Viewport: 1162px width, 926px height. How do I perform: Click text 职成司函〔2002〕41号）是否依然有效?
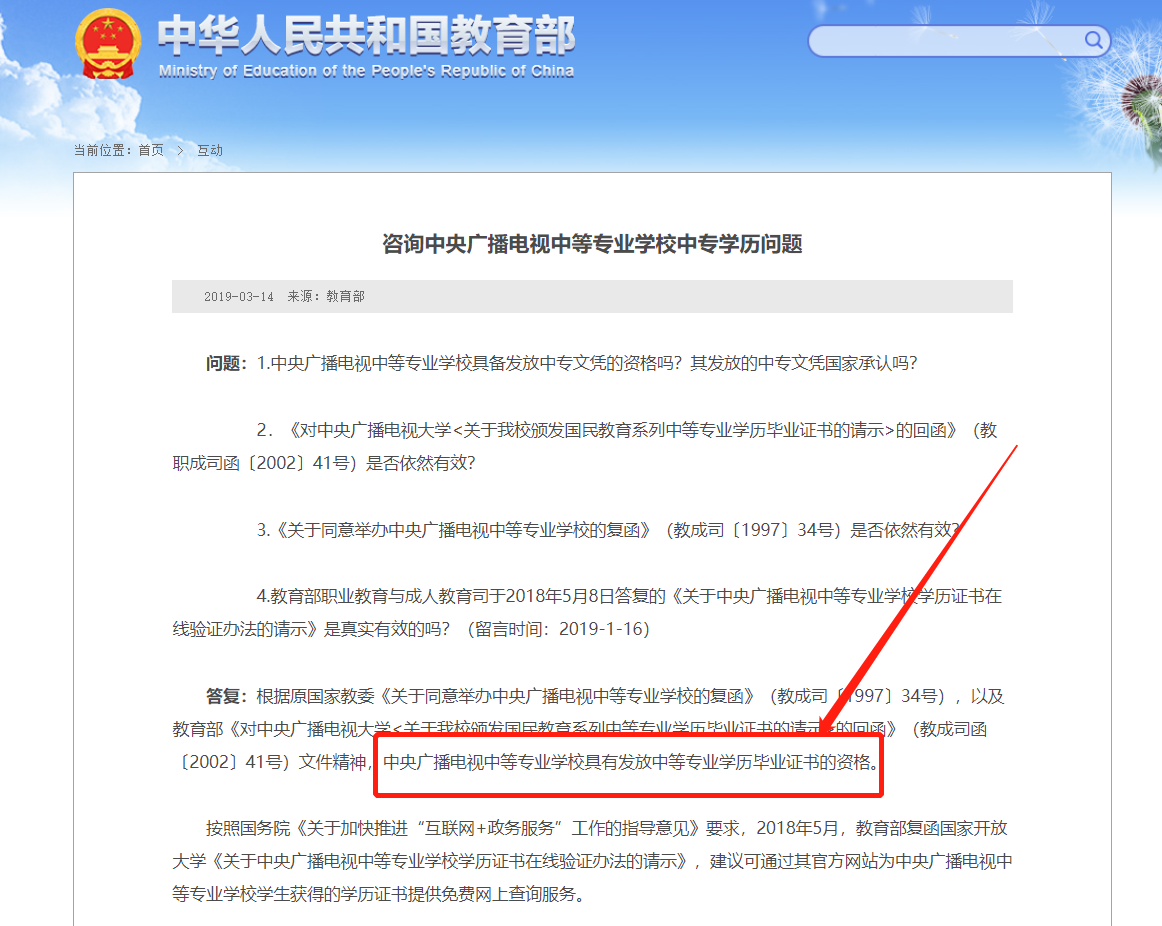(x=324, y=463)
